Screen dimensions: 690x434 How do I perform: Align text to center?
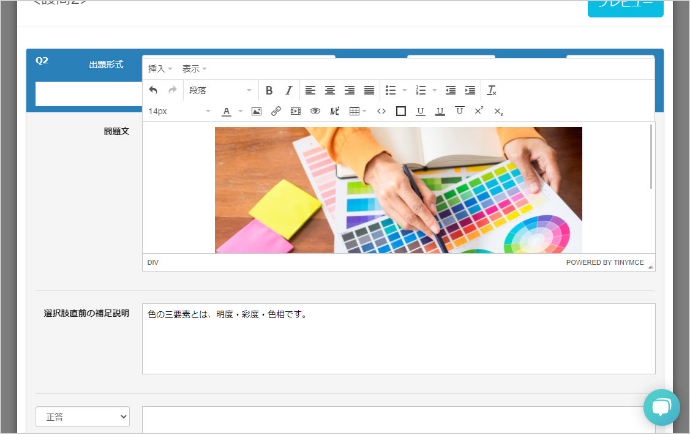point(330,90)
